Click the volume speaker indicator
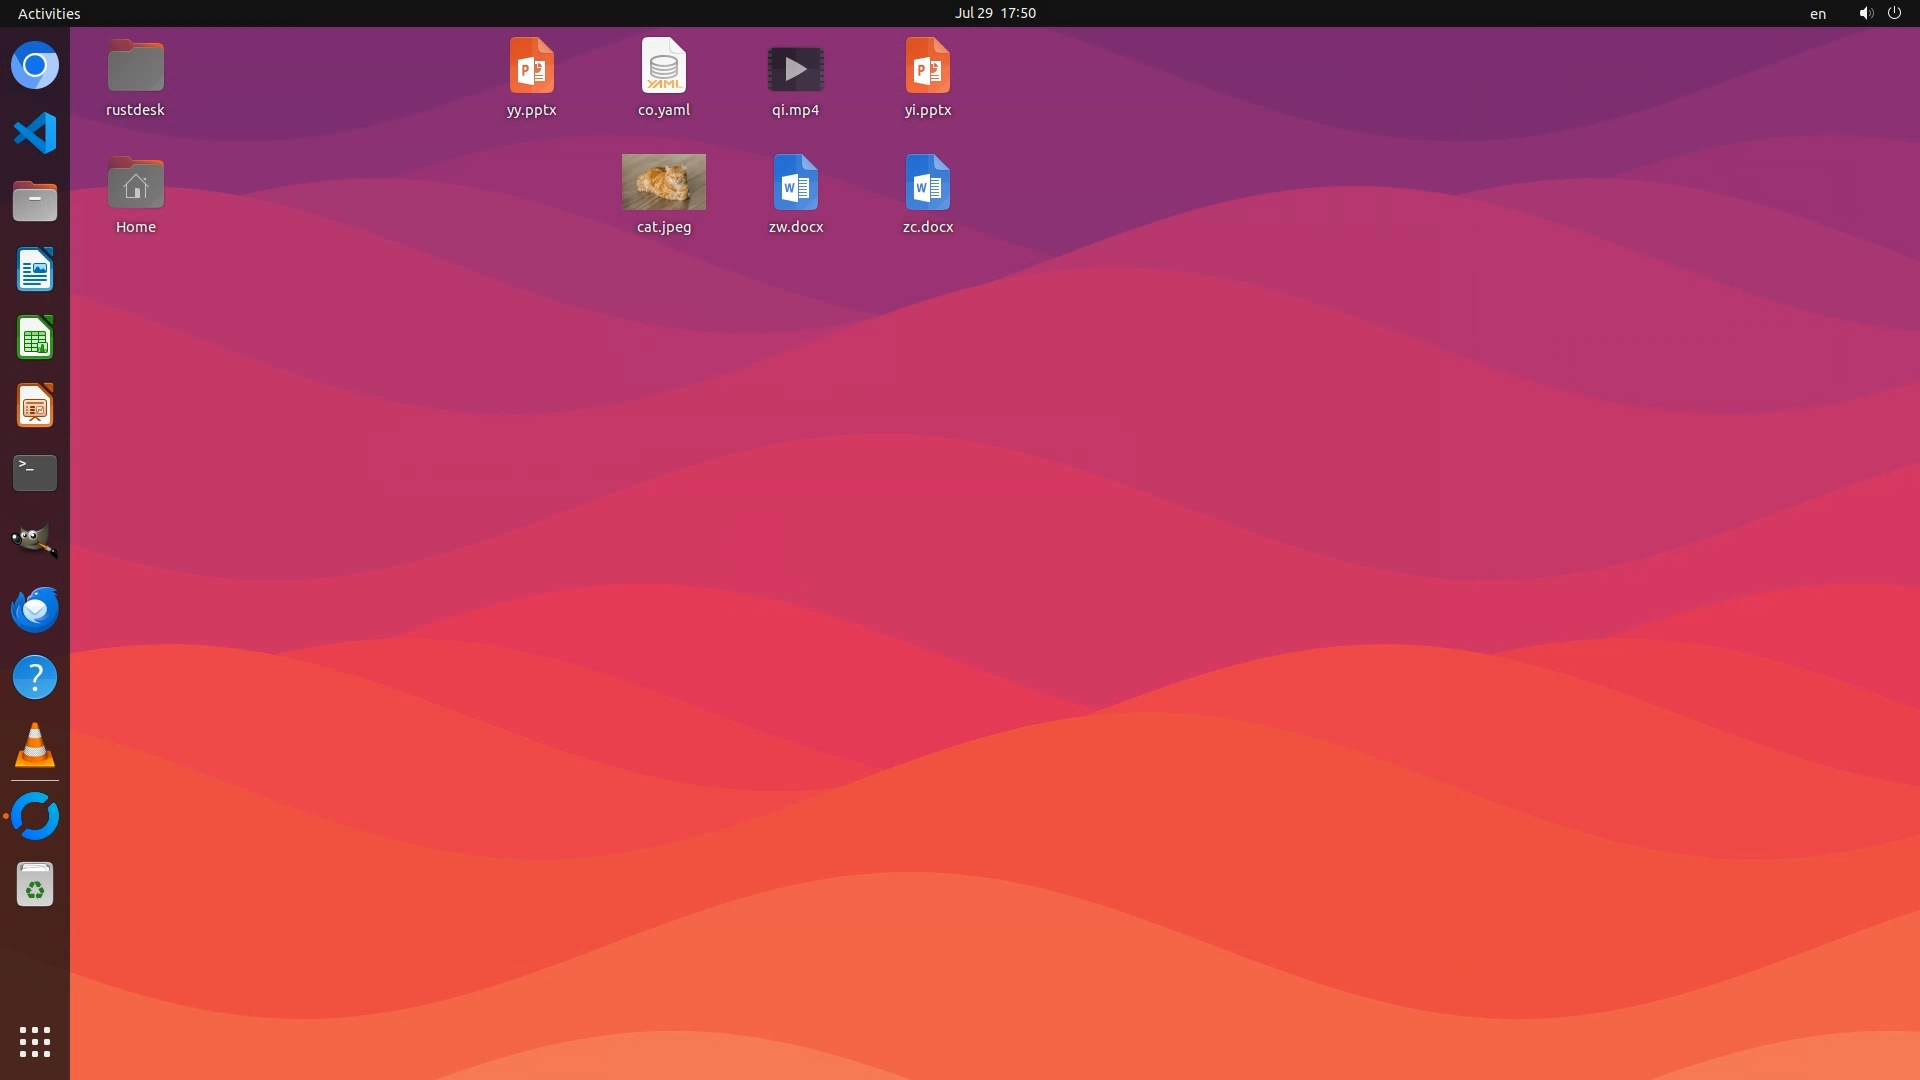1920x1080 pixels. [x=1865, y=13]
